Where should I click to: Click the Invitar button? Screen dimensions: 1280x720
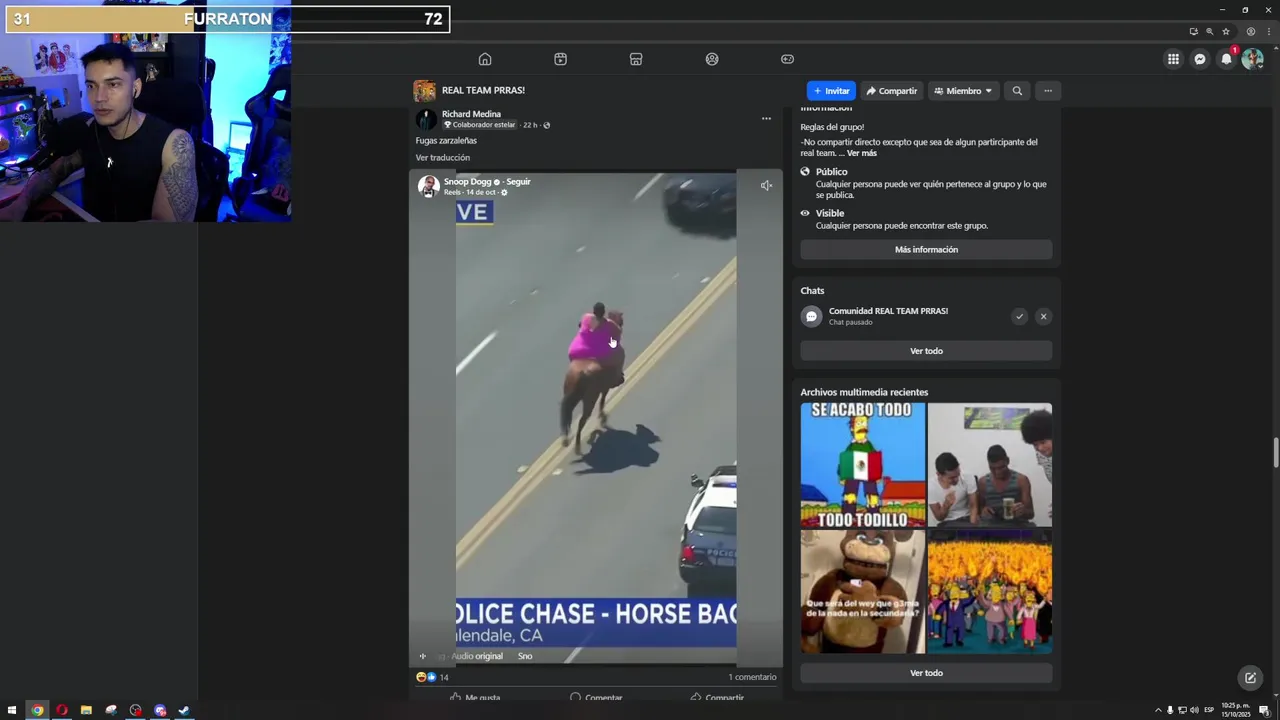(831, 91)
